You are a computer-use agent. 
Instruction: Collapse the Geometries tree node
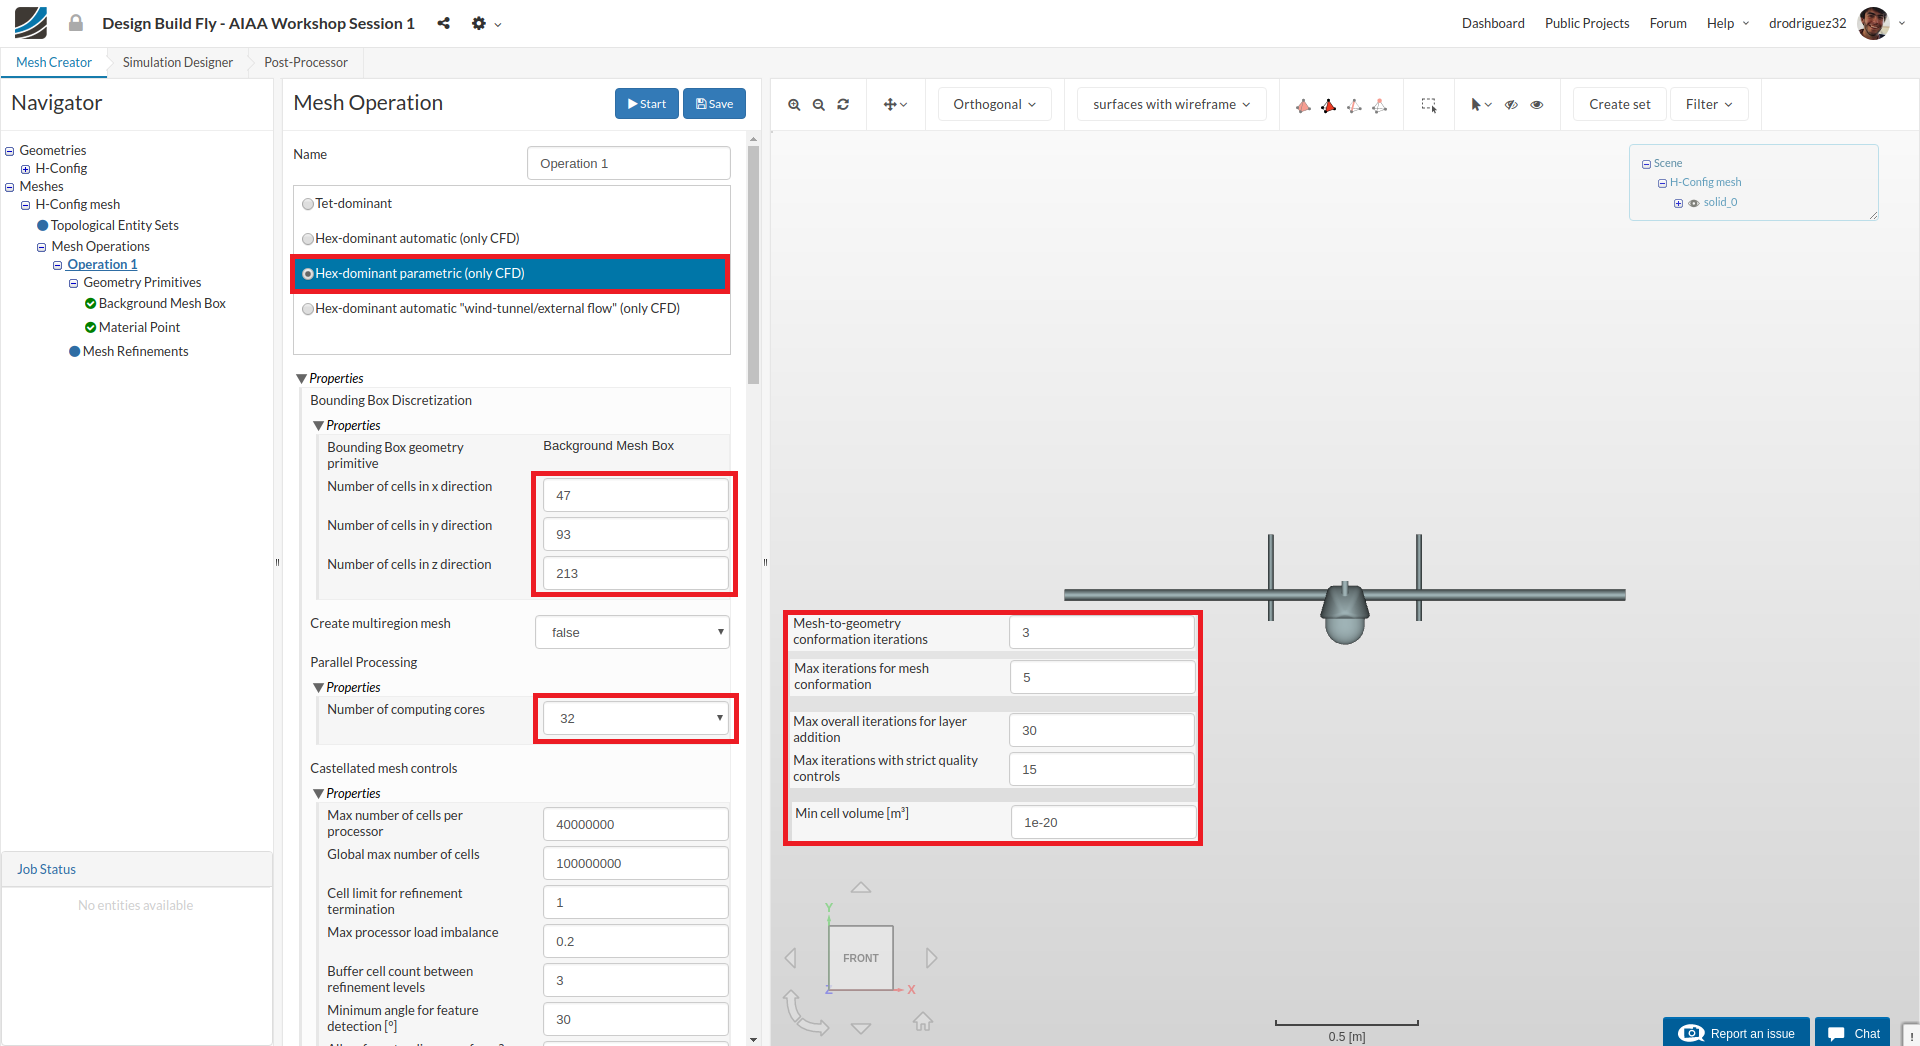tap(10, 151)
